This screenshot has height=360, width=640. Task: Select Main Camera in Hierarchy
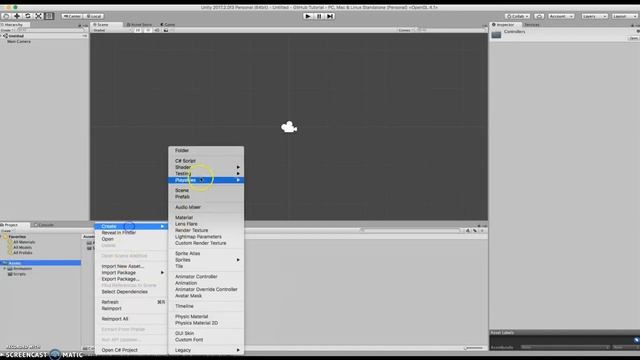click(19, 41)
